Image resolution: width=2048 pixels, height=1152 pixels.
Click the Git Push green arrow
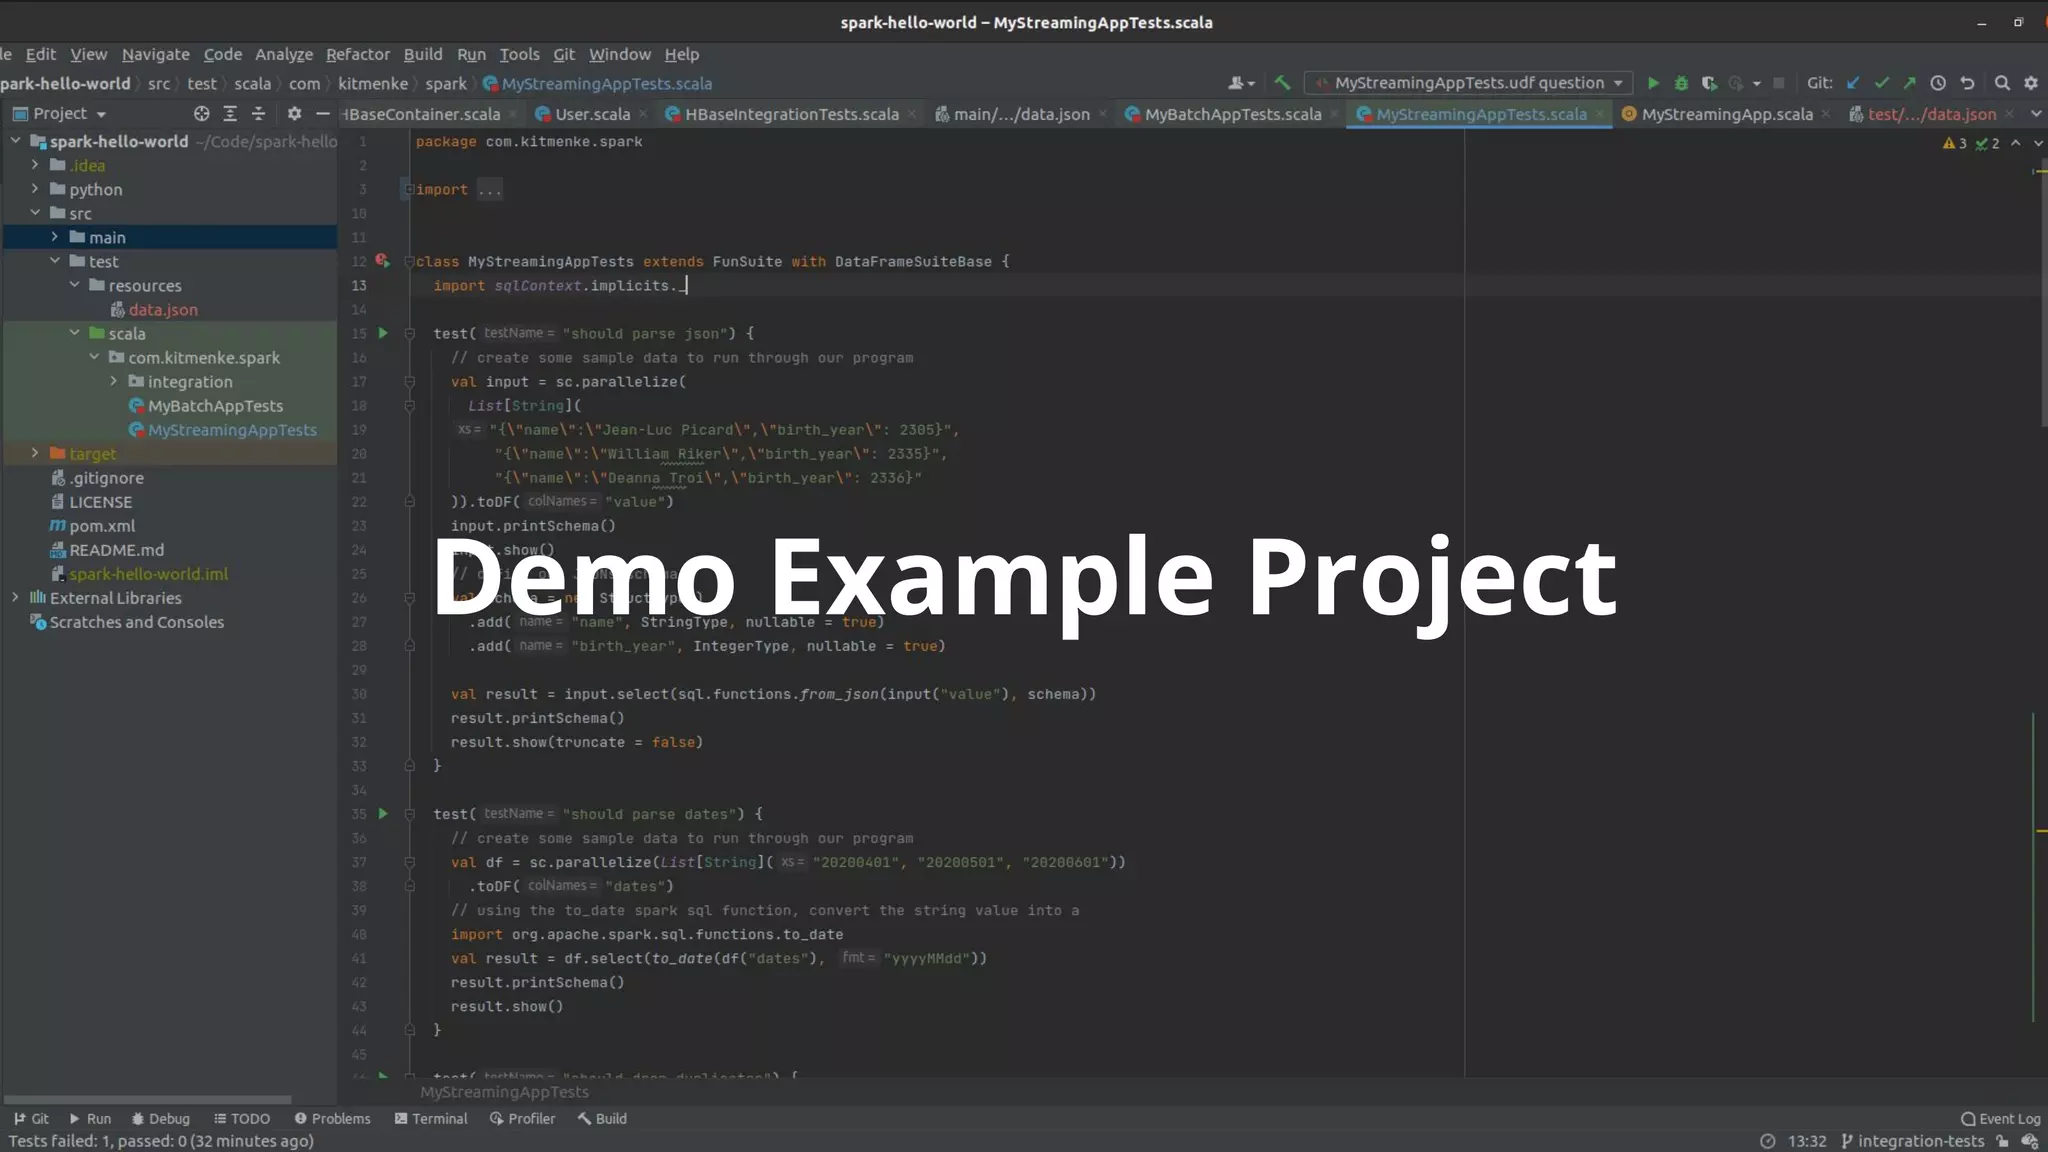[1910, 83]
